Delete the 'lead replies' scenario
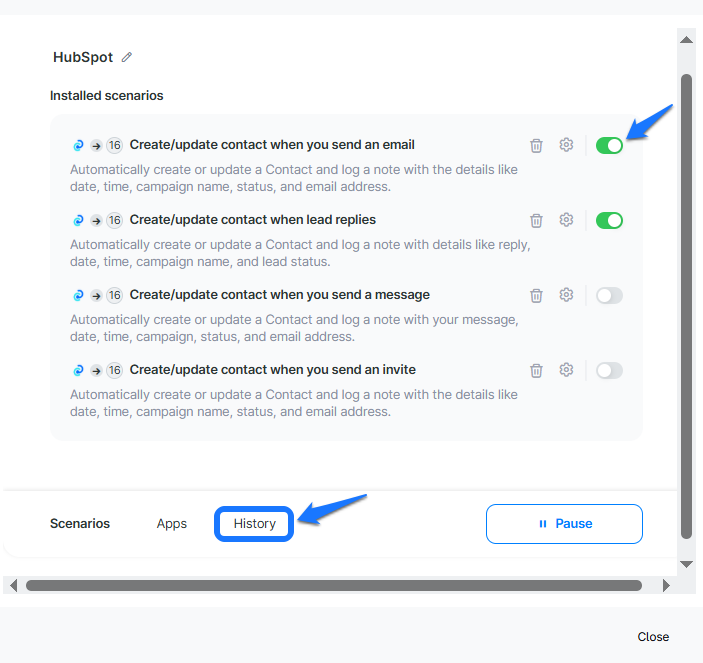Image resolution: width=703 pixels, height=663 pixels. [x=536, y=220]
